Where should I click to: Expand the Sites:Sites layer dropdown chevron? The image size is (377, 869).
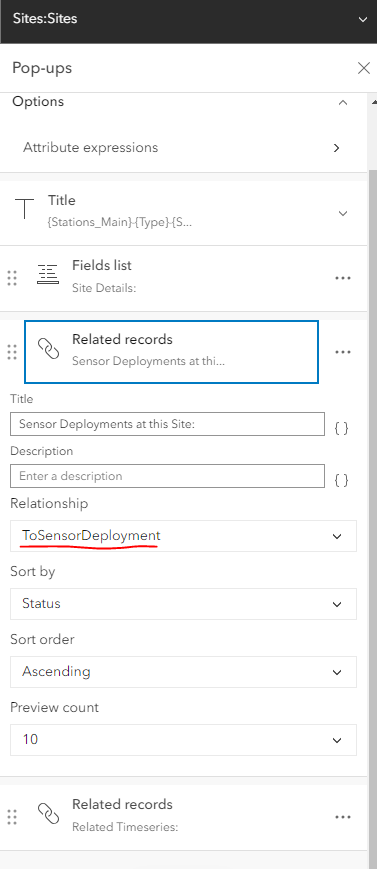(x=363, y=19)
